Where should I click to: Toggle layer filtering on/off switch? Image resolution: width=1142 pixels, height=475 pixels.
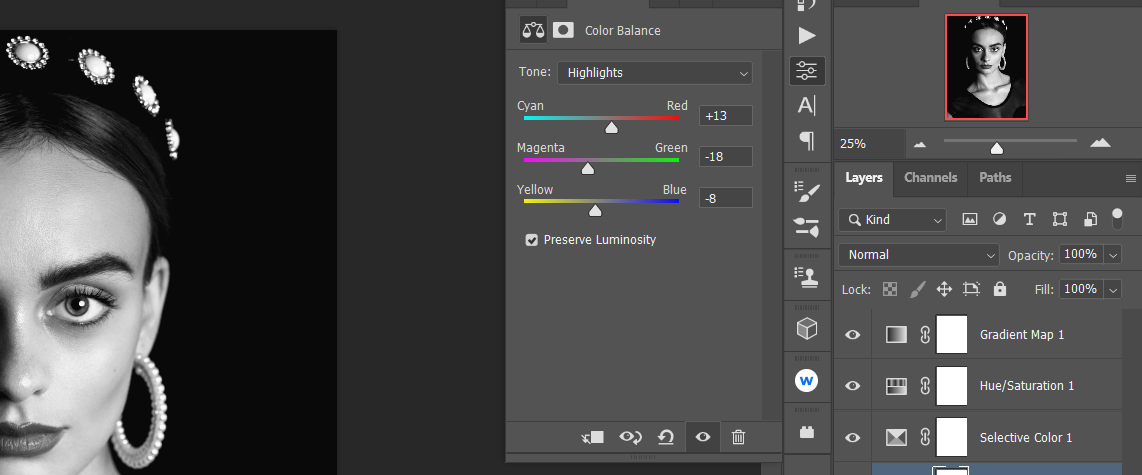(1117, 219)
